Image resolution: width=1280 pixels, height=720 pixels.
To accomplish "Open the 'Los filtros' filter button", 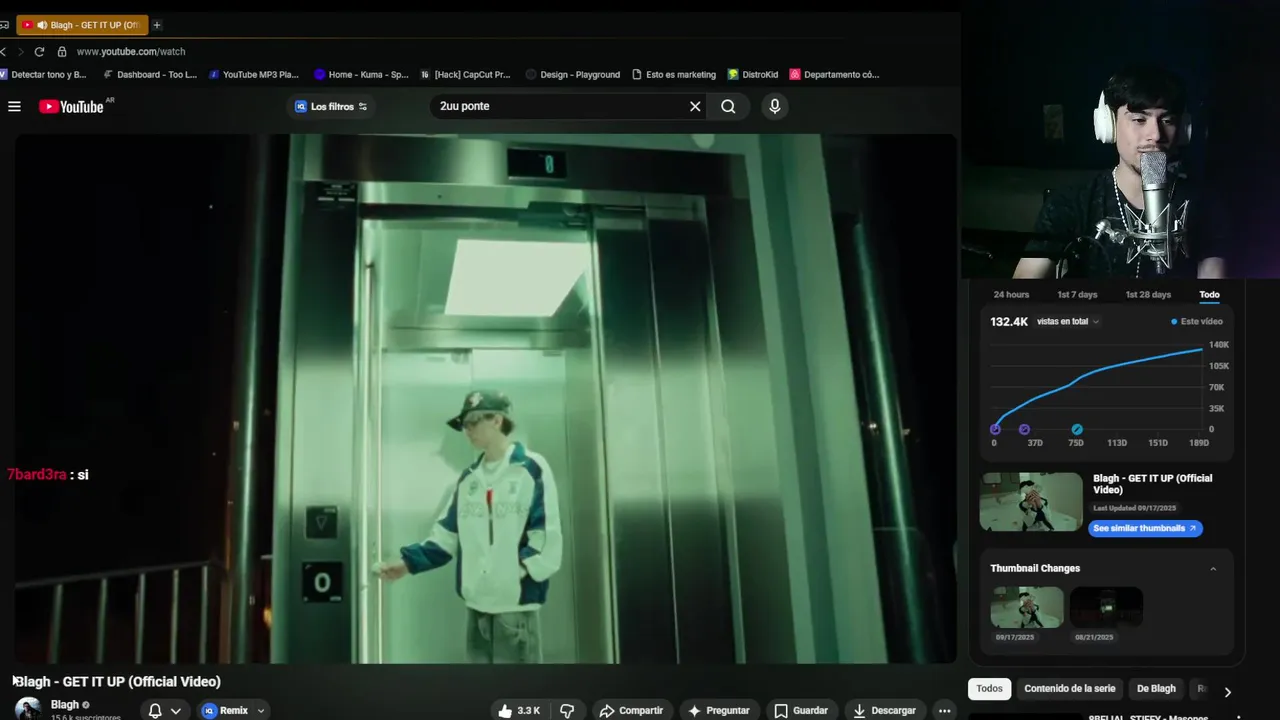I will pos(332,106).
